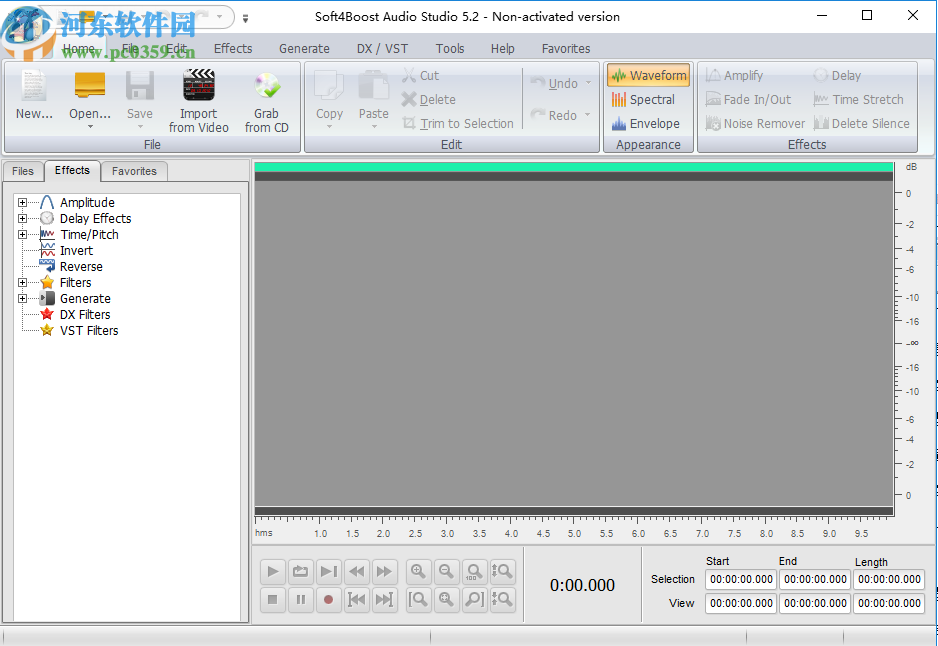Select the Waveform view icon

[x=647, y=75]
